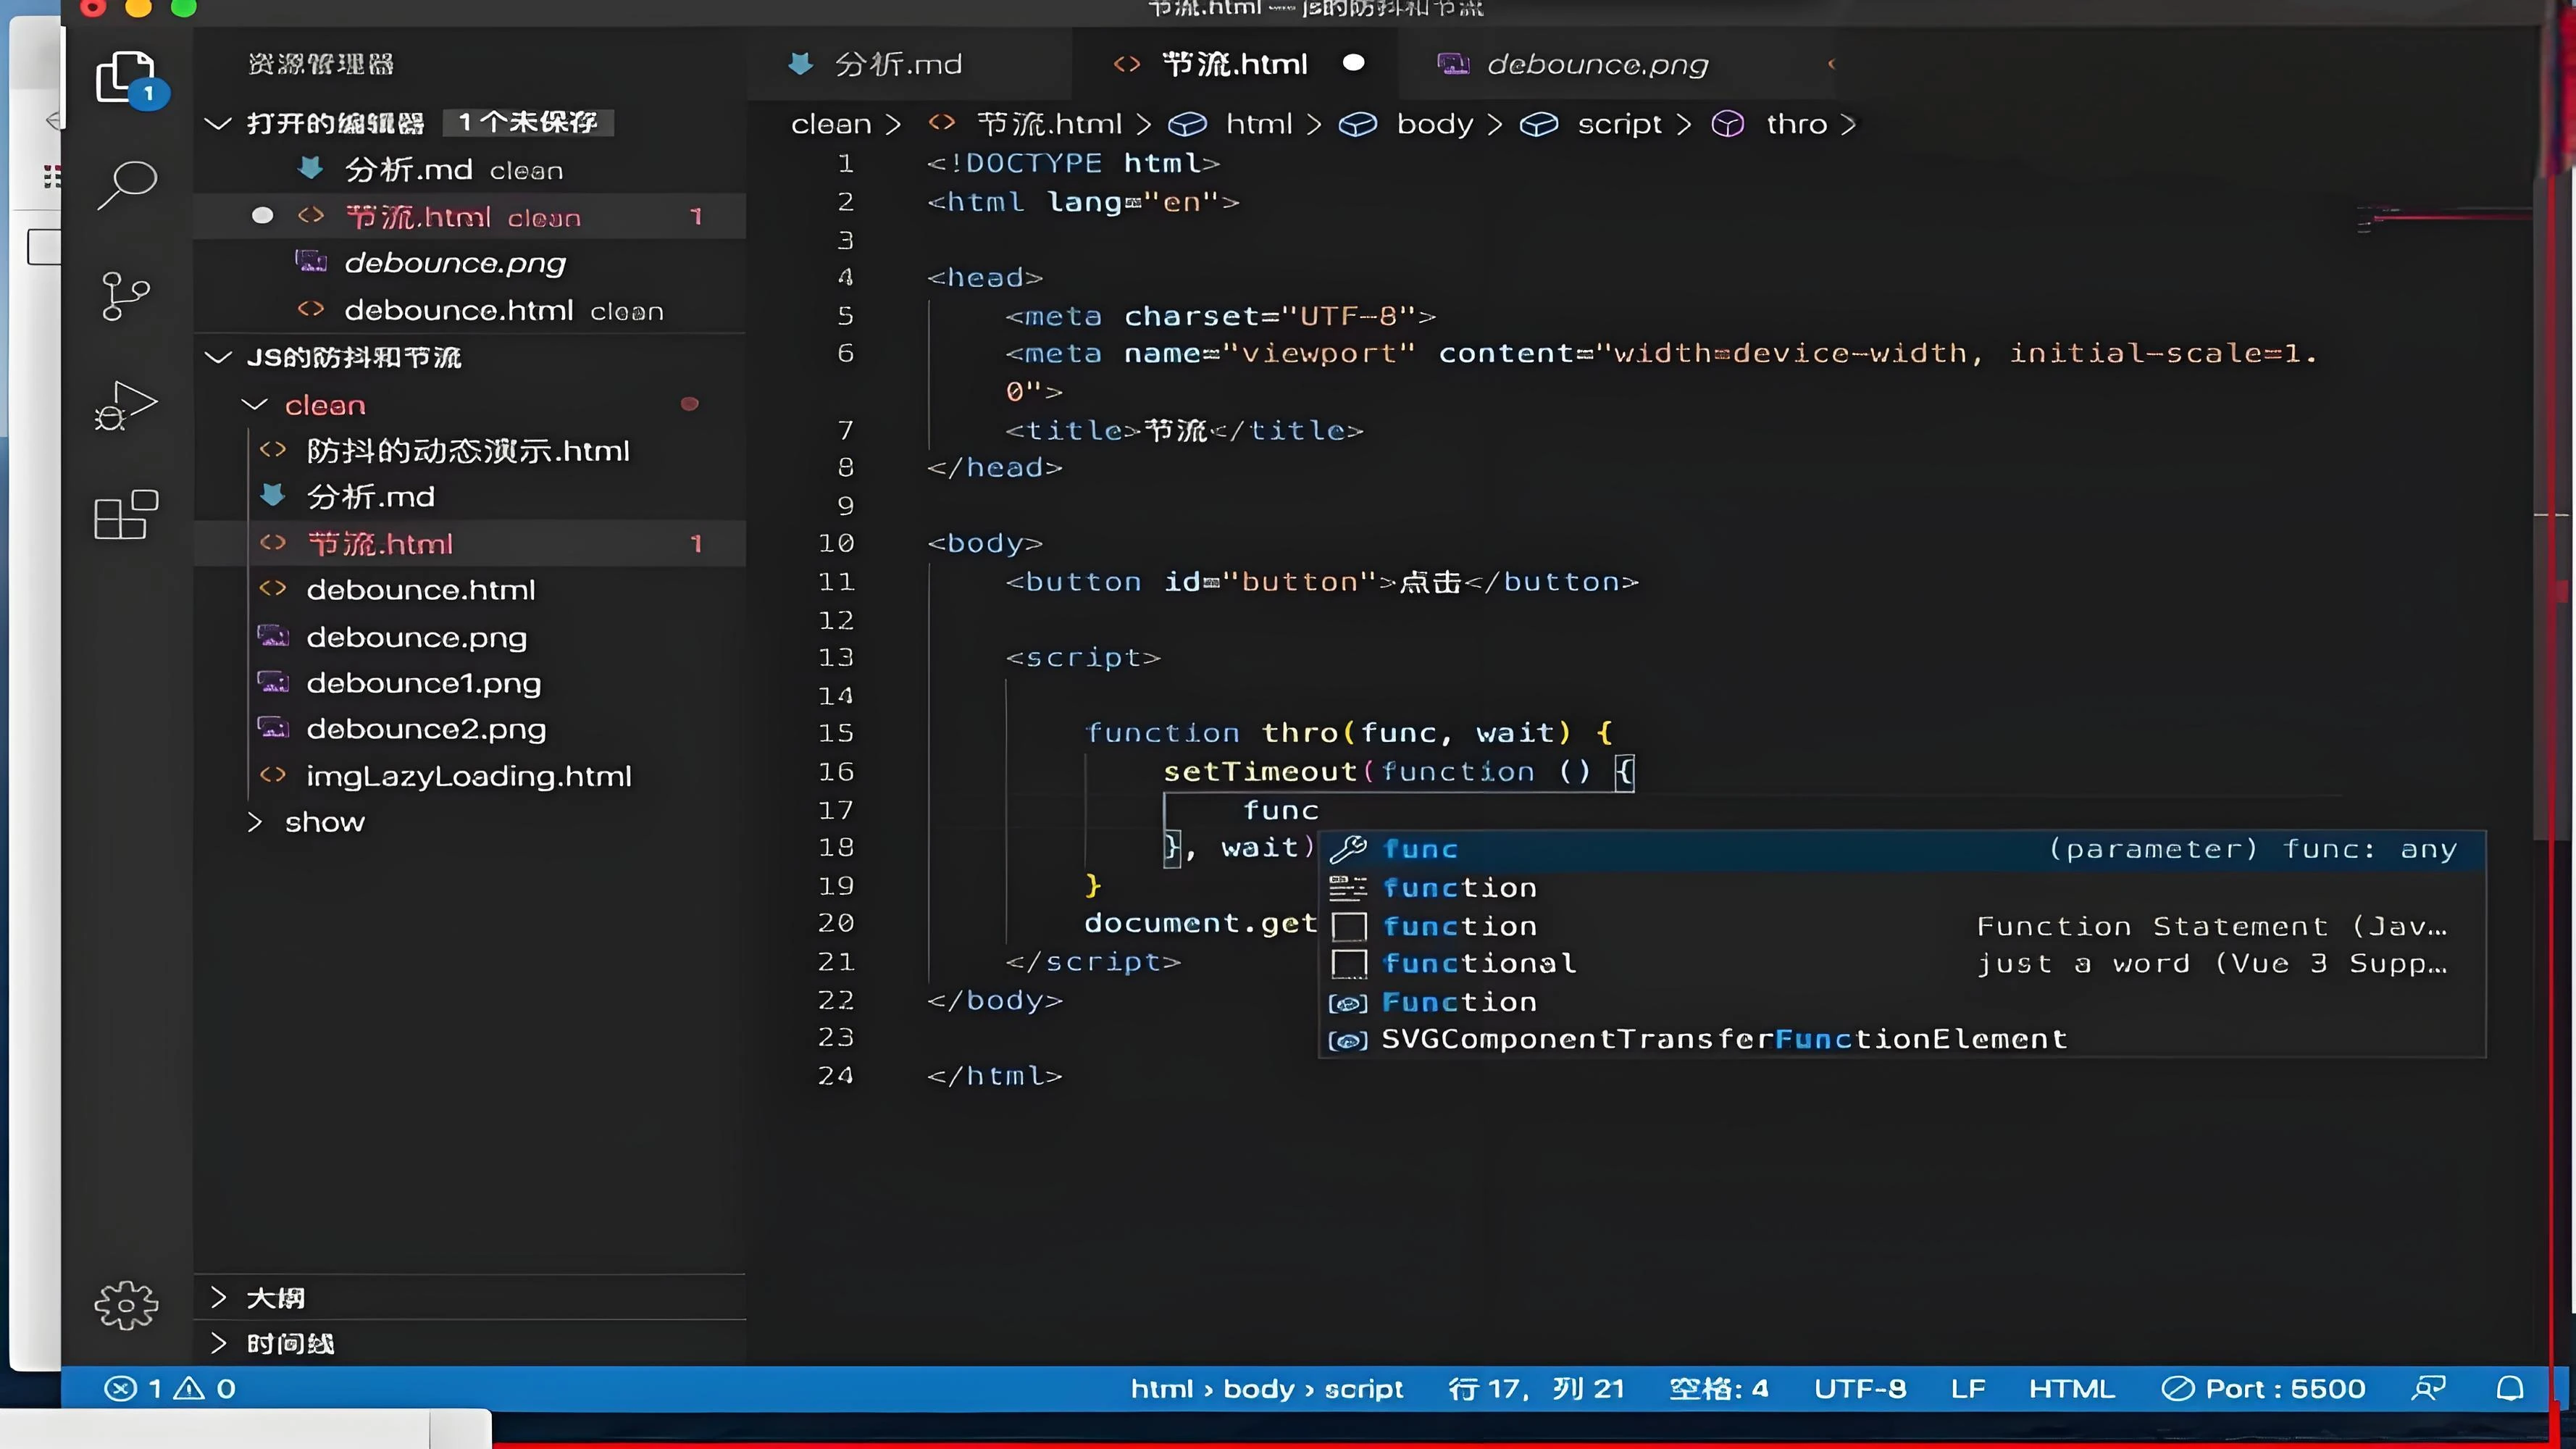Collapse the 打开的编辑器 section
The image size is (2576, 1449).
[217, 123]
